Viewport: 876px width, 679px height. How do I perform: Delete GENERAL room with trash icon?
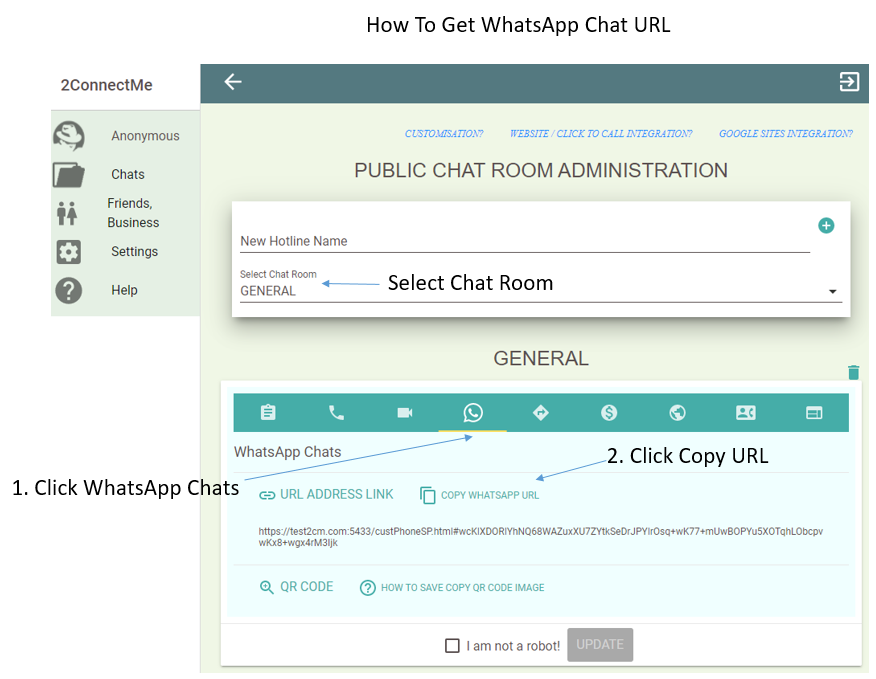853,372
